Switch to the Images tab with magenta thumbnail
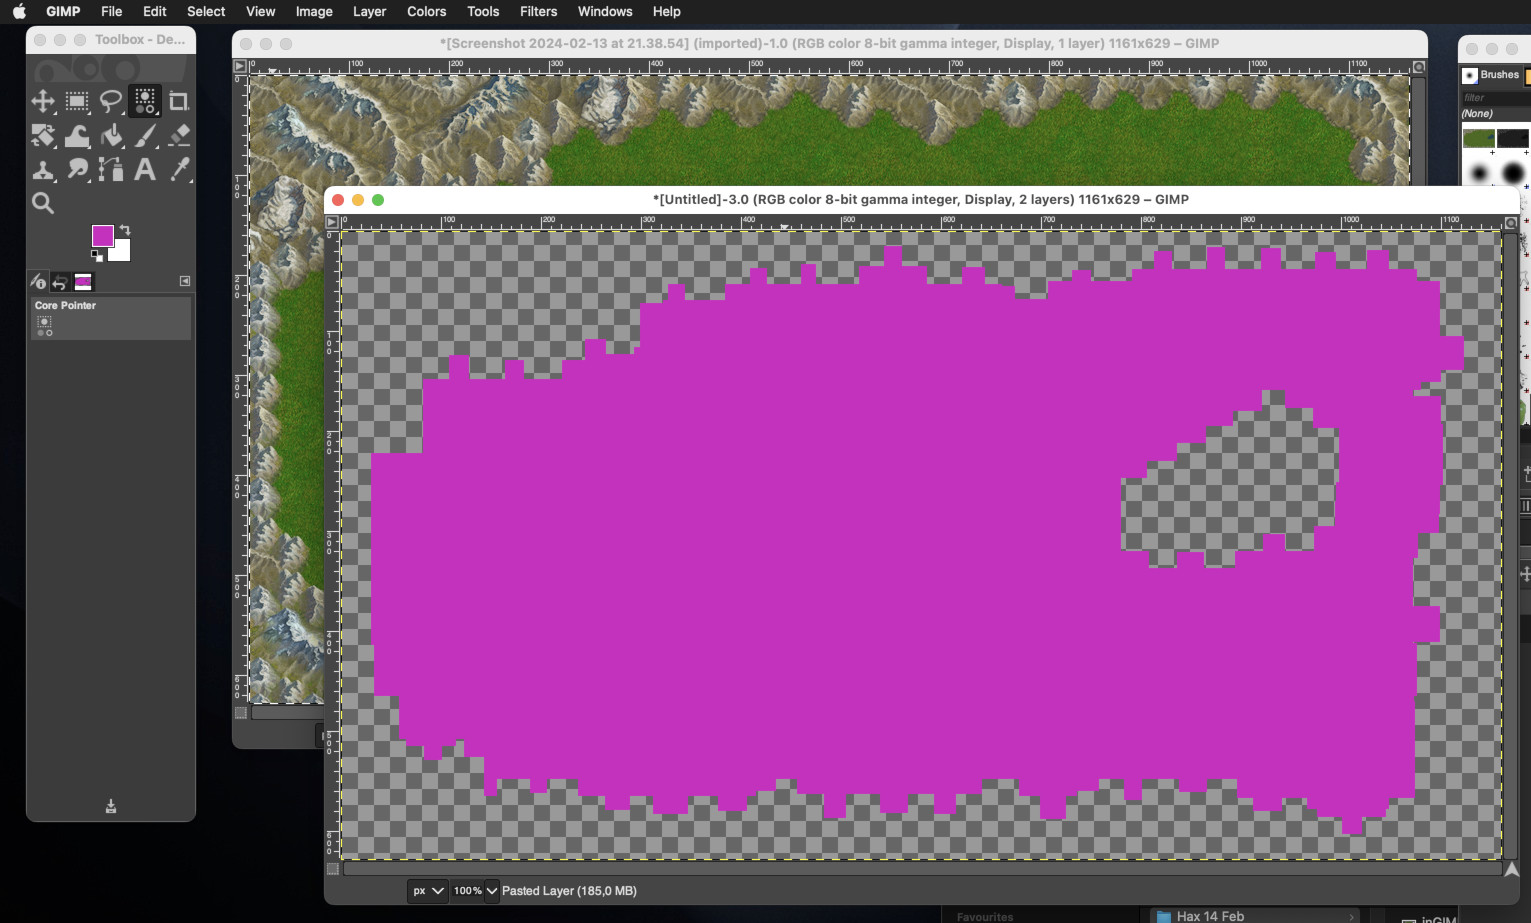 (83, 282)
